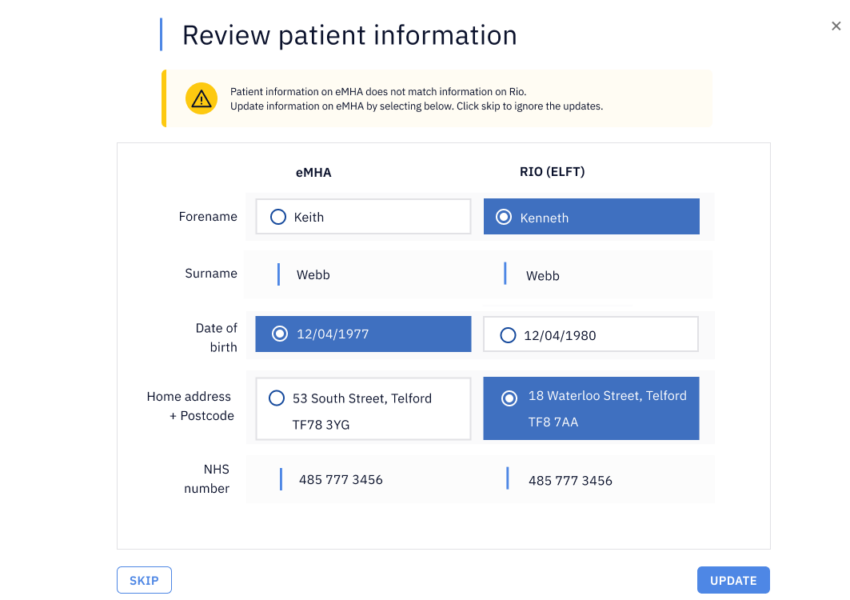Close the Review patient information dialog
Screen dimensions: 850x600
836,26
